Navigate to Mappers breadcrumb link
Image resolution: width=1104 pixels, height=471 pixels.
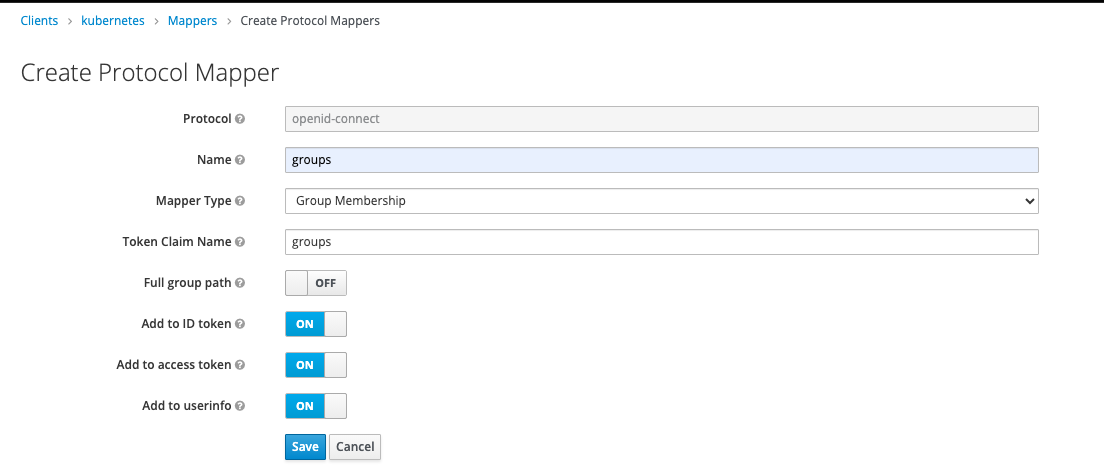tap(192, 20)
